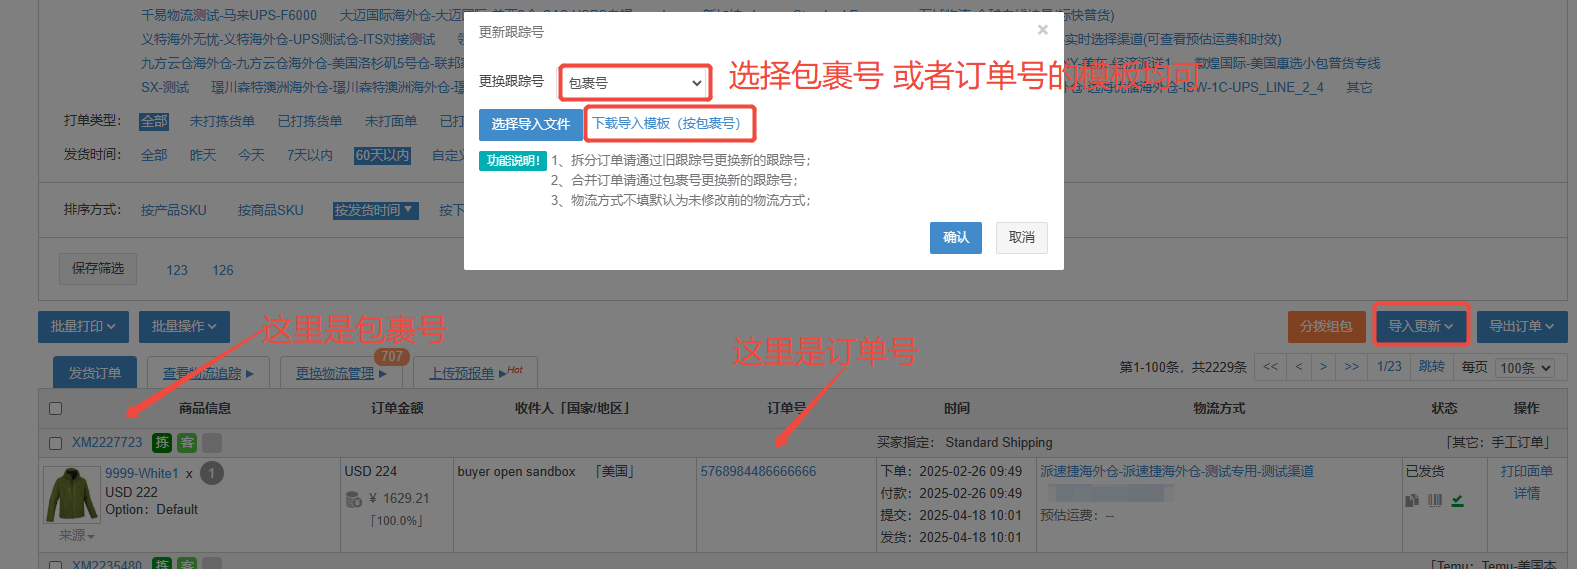Filter by 未打拣货单
The image size is (1577, 569).
222,121
